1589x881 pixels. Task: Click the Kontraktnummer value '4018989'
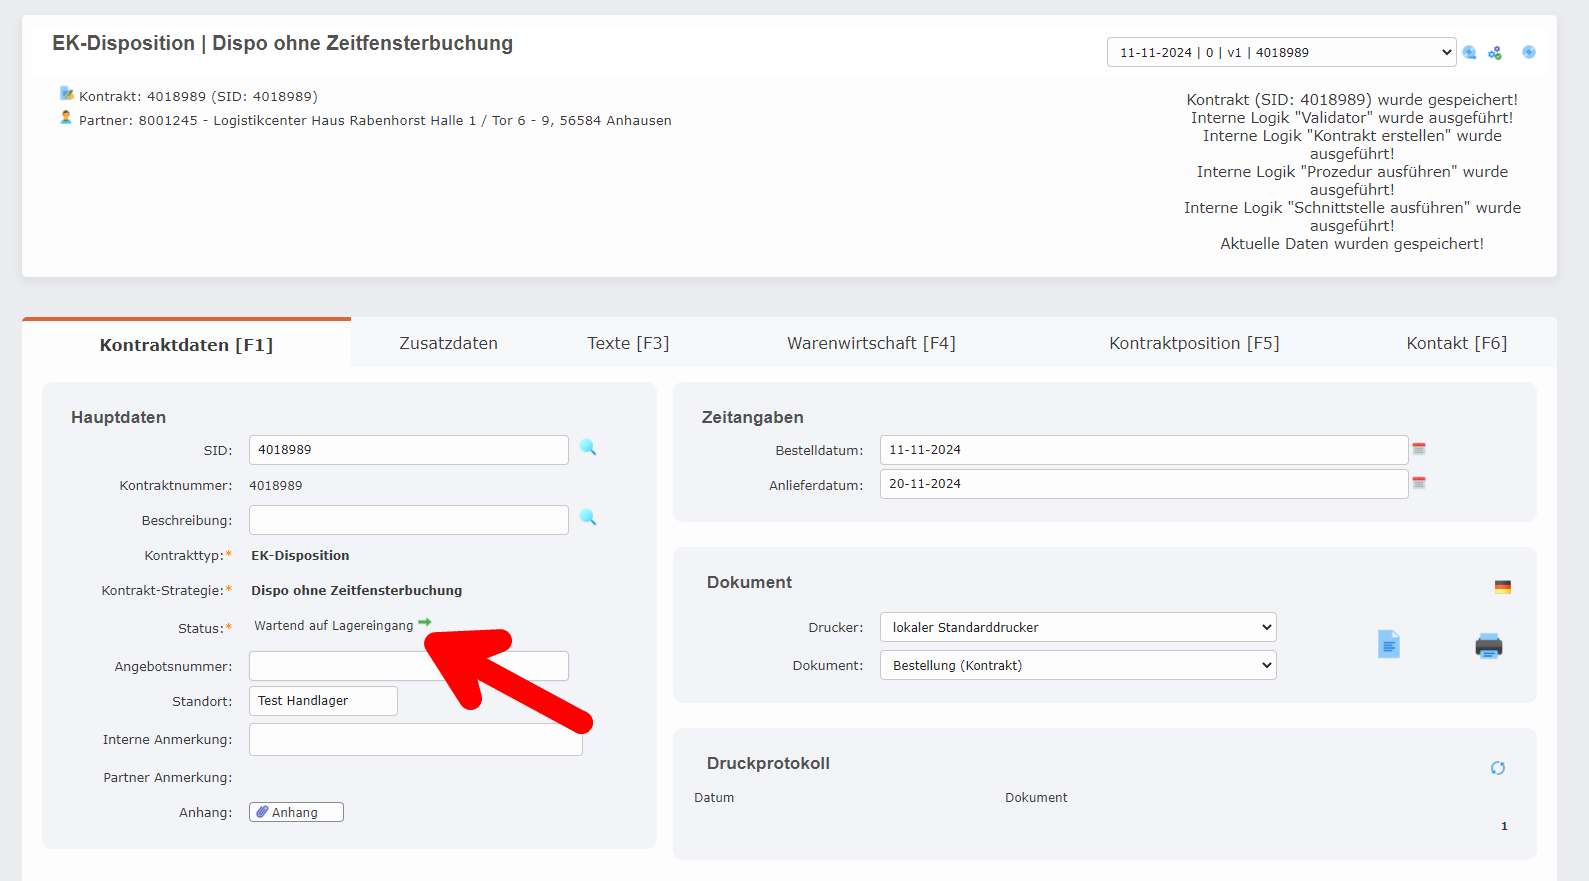275,485
